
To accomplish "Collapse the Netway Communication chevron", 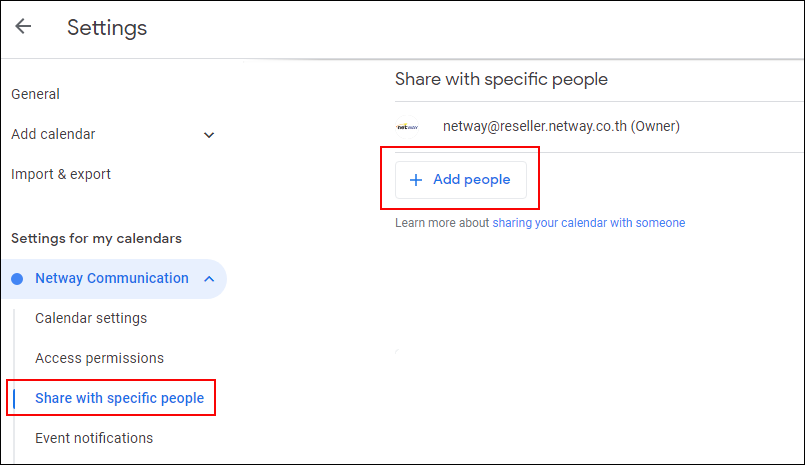I will [209, 279].
